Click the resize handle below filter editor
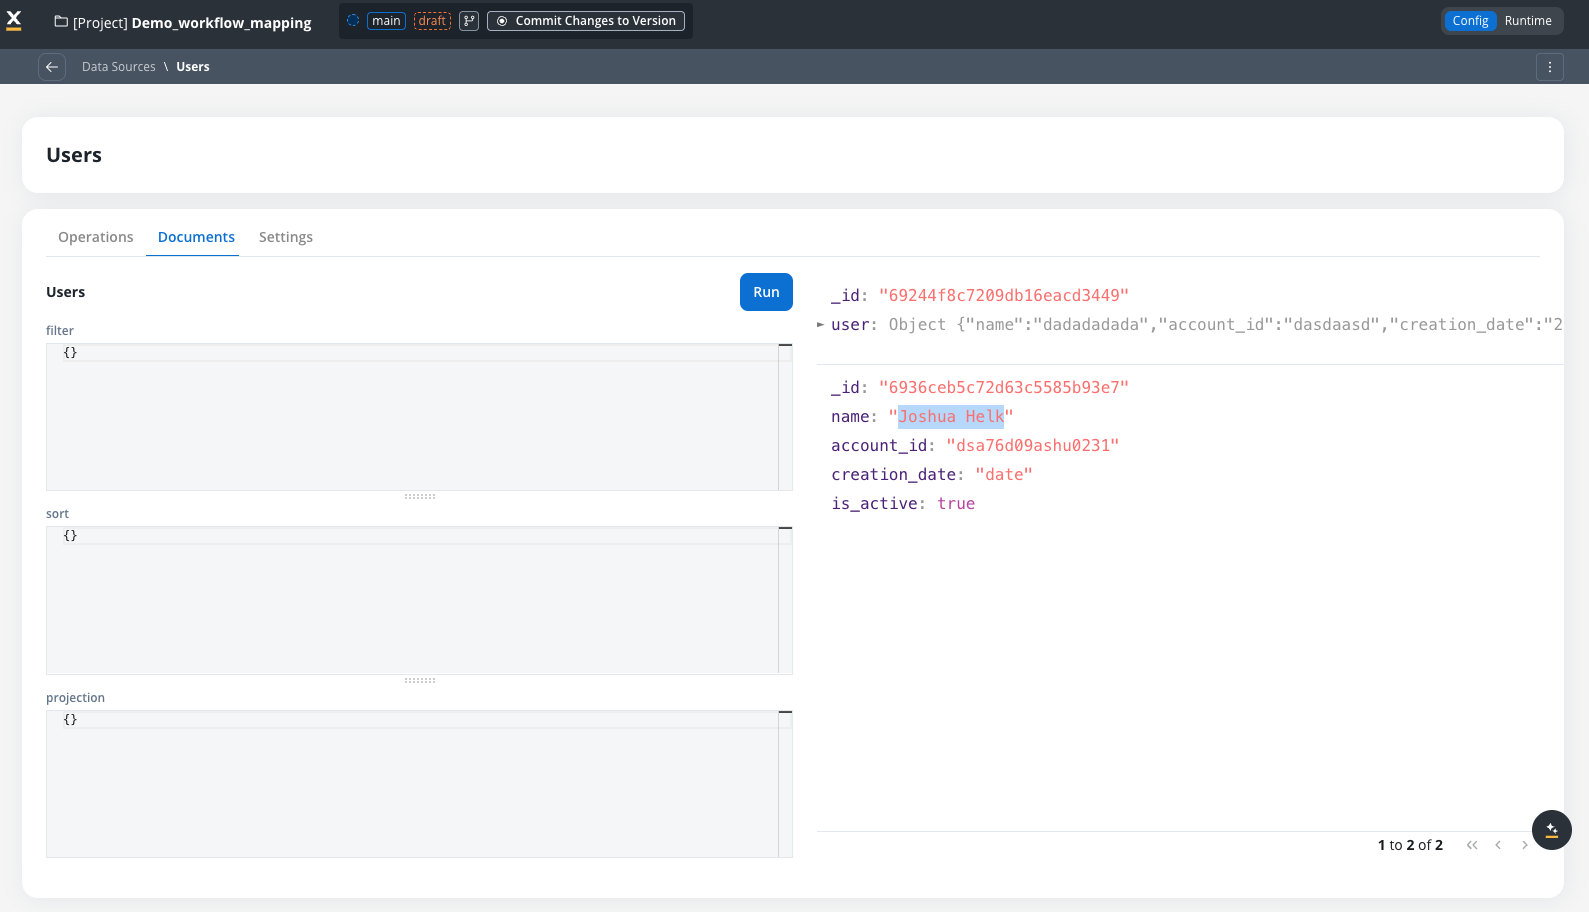Screen dimensions: 1589x912 419,496
